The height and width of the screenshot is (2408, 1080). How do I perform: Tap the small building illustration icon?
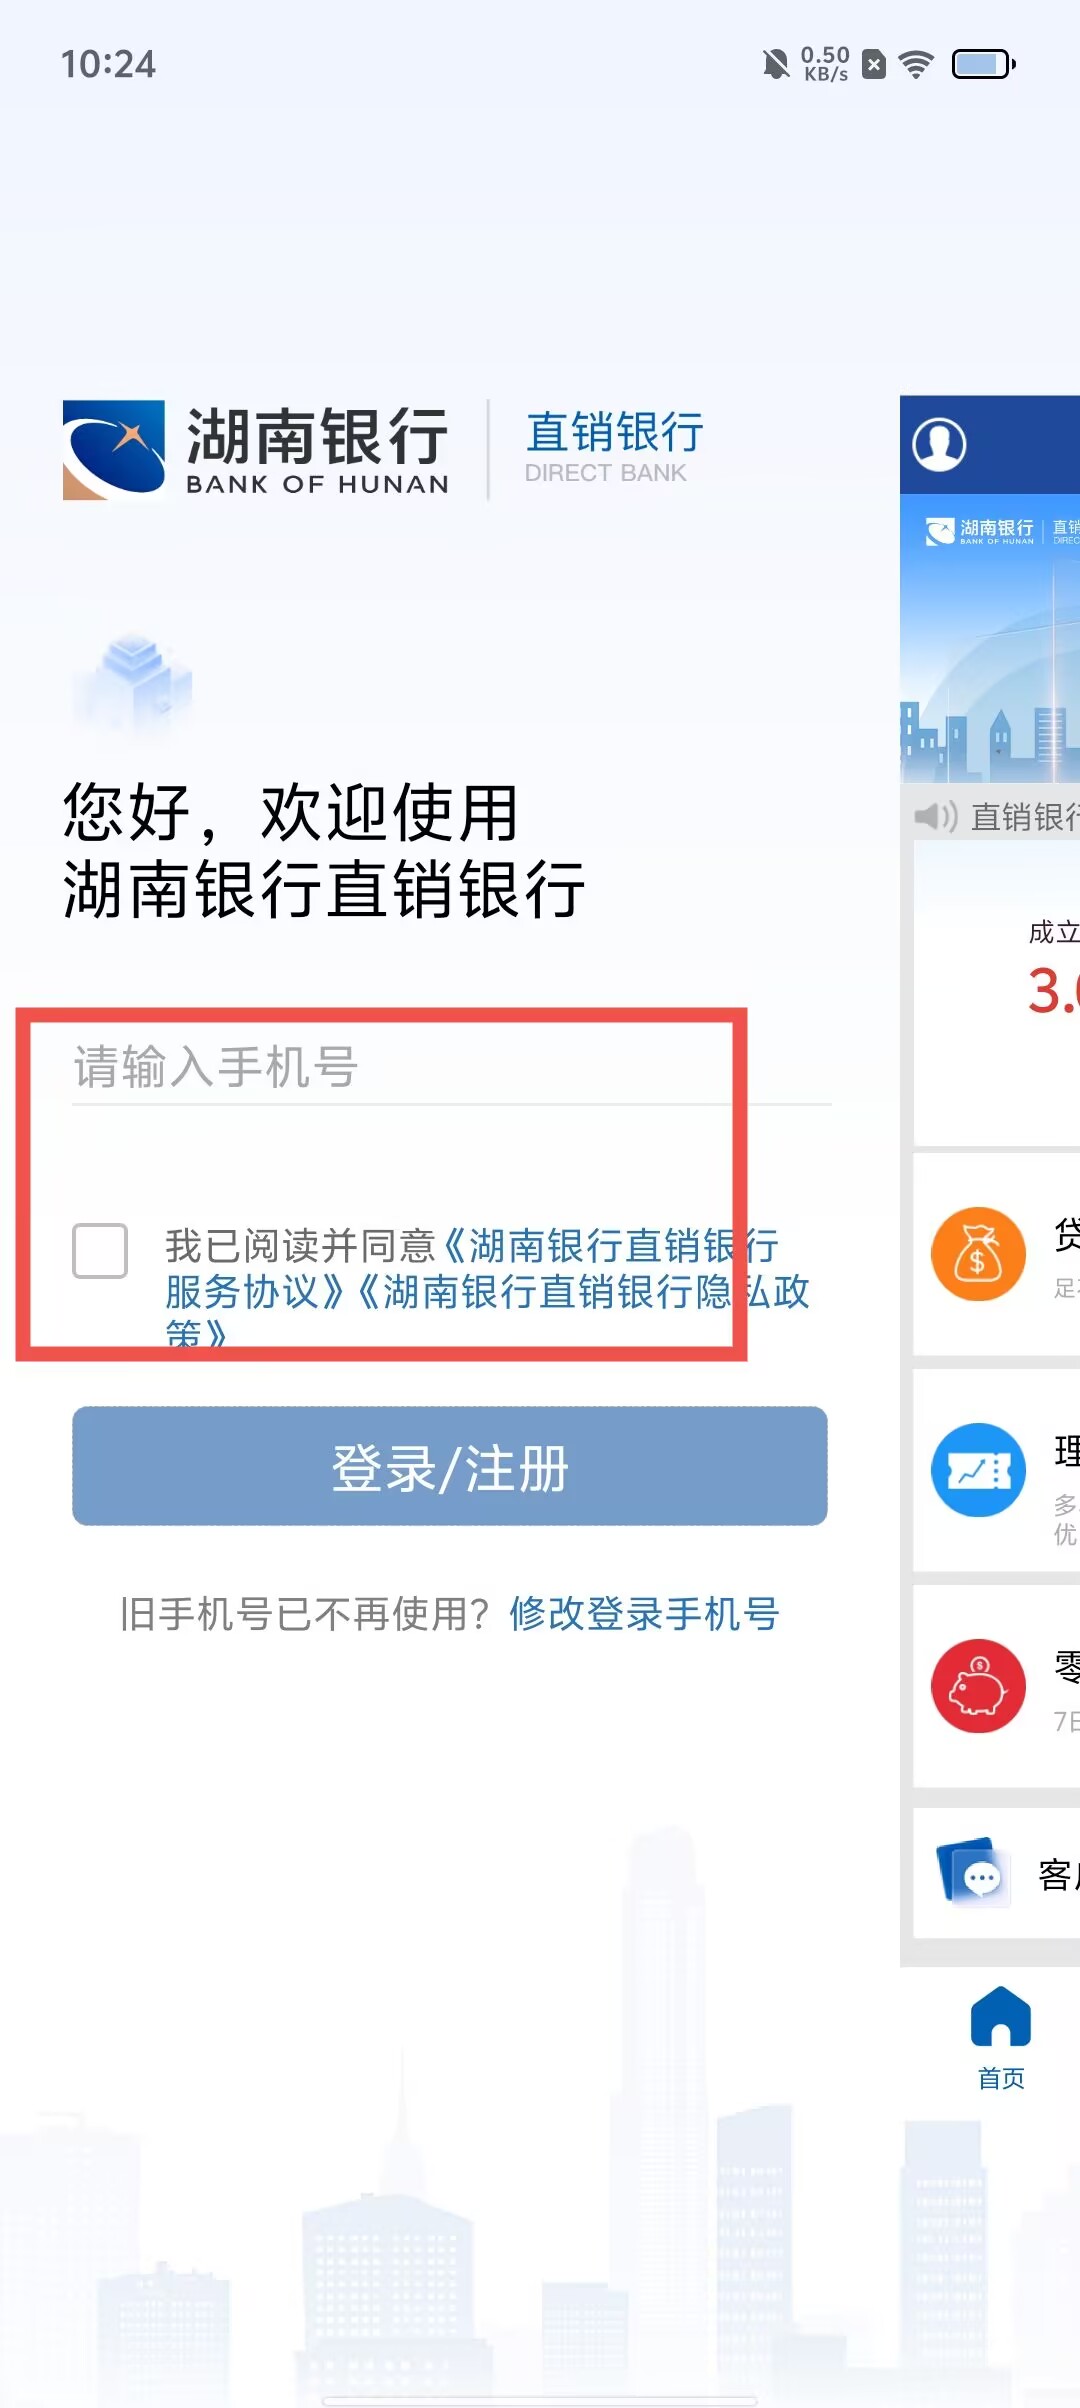coord(133,683)
